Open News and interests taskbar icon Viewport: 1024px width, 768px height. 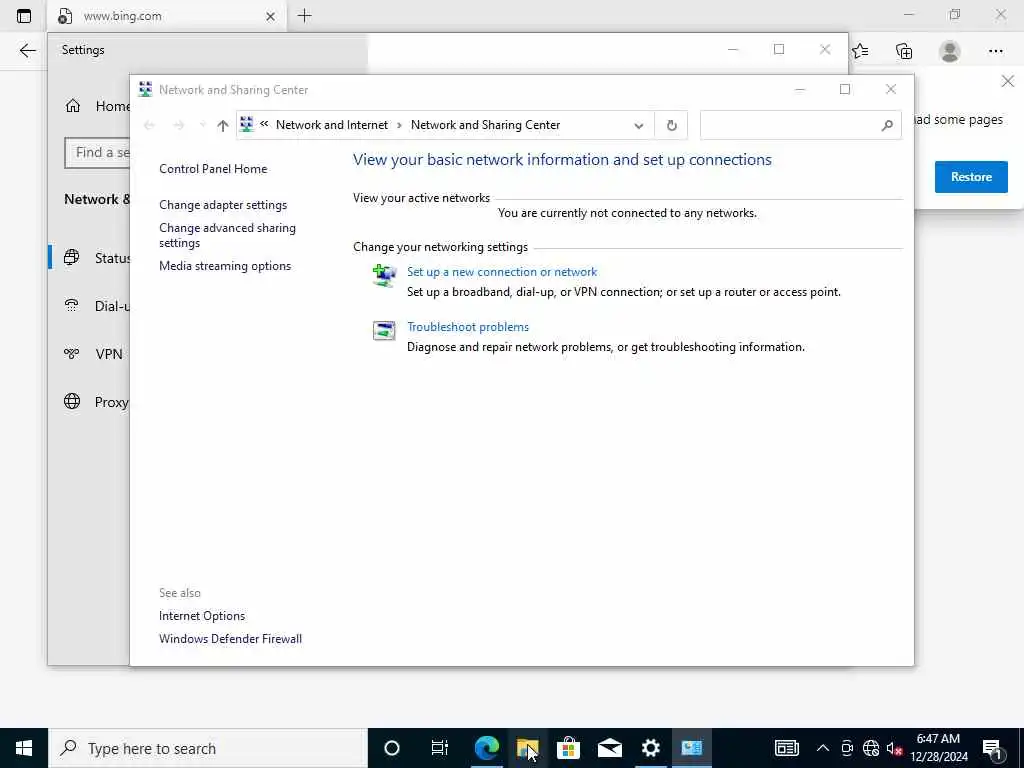[x=786, y=748]
